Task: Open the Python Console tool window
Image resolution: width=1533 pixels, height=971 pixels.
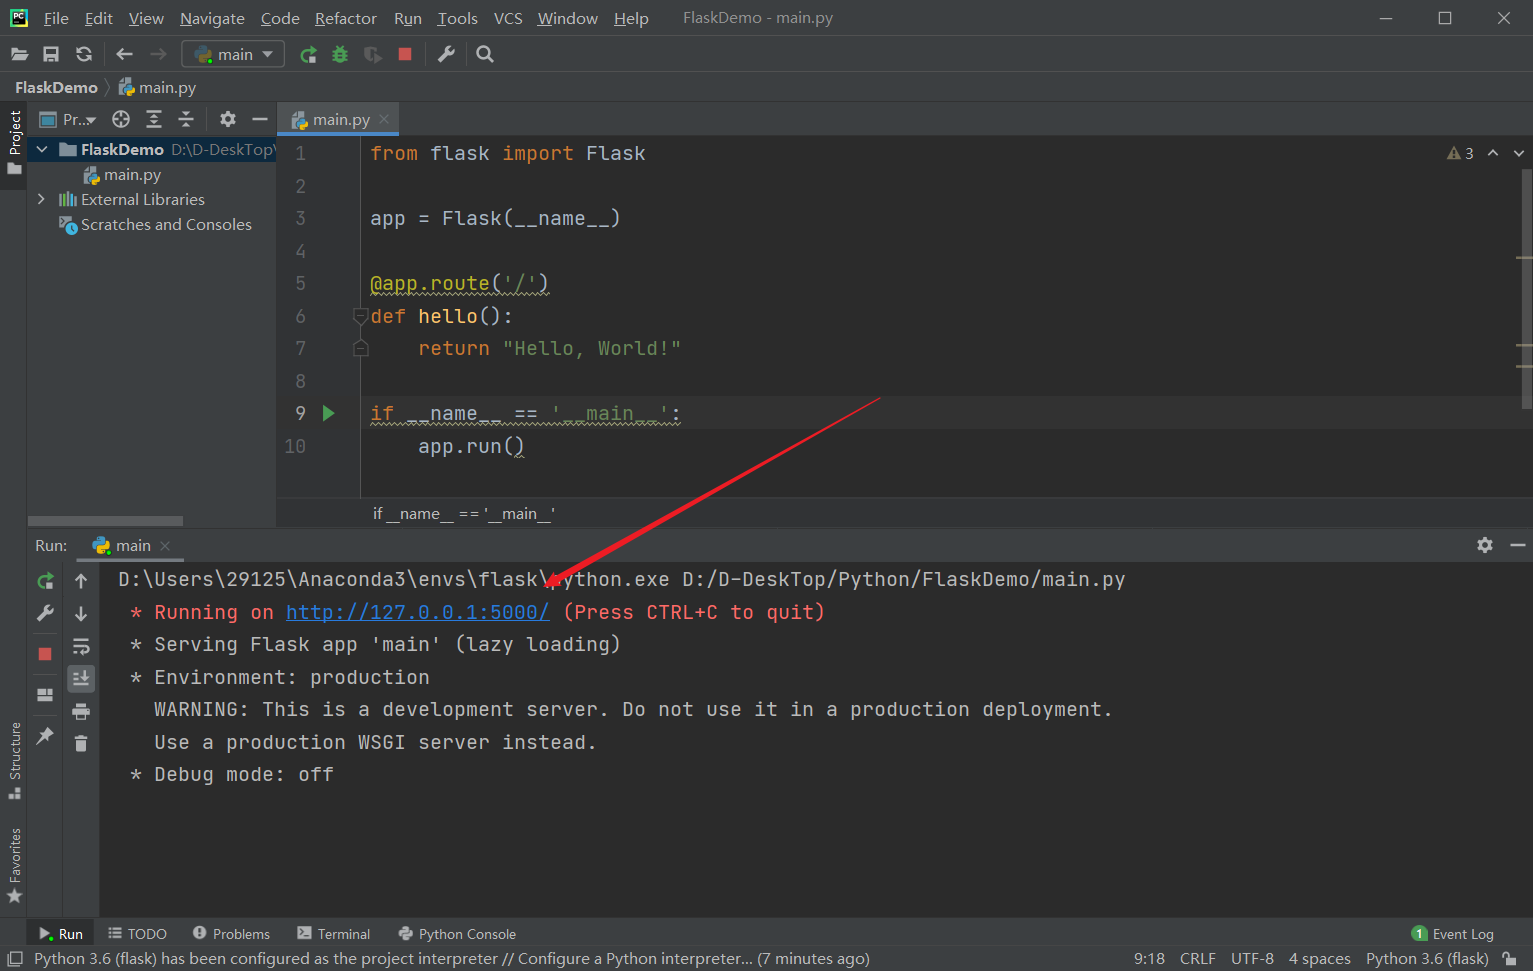Action: pos(457,933)
